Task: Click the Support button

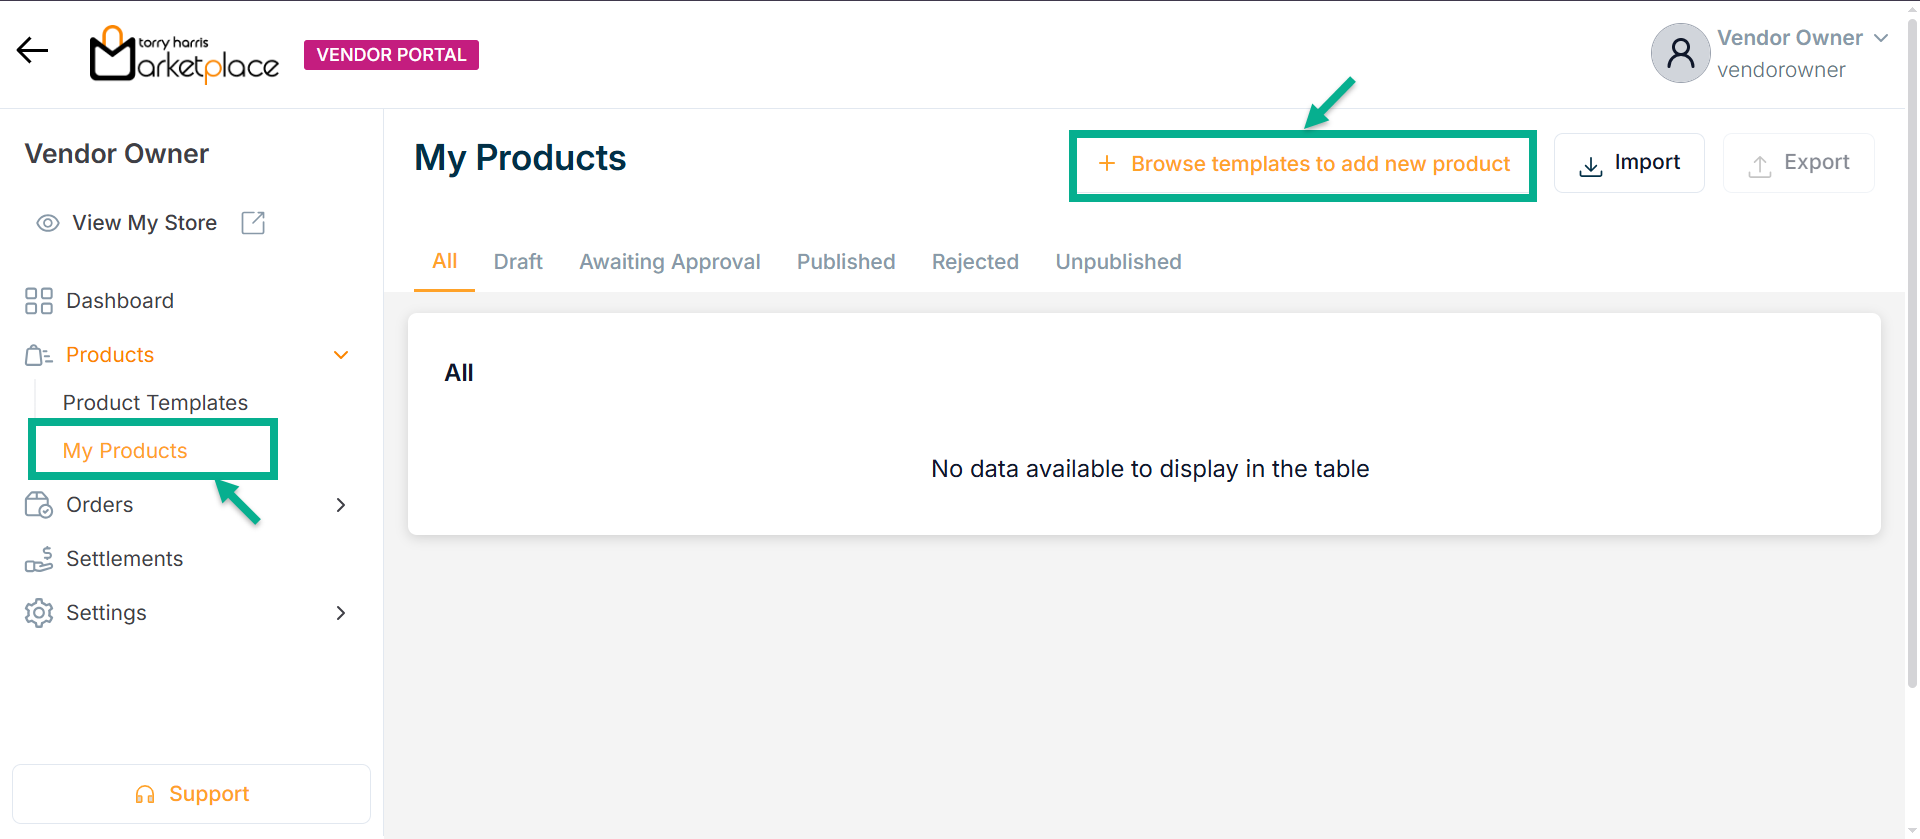Action: click(191, 794)
